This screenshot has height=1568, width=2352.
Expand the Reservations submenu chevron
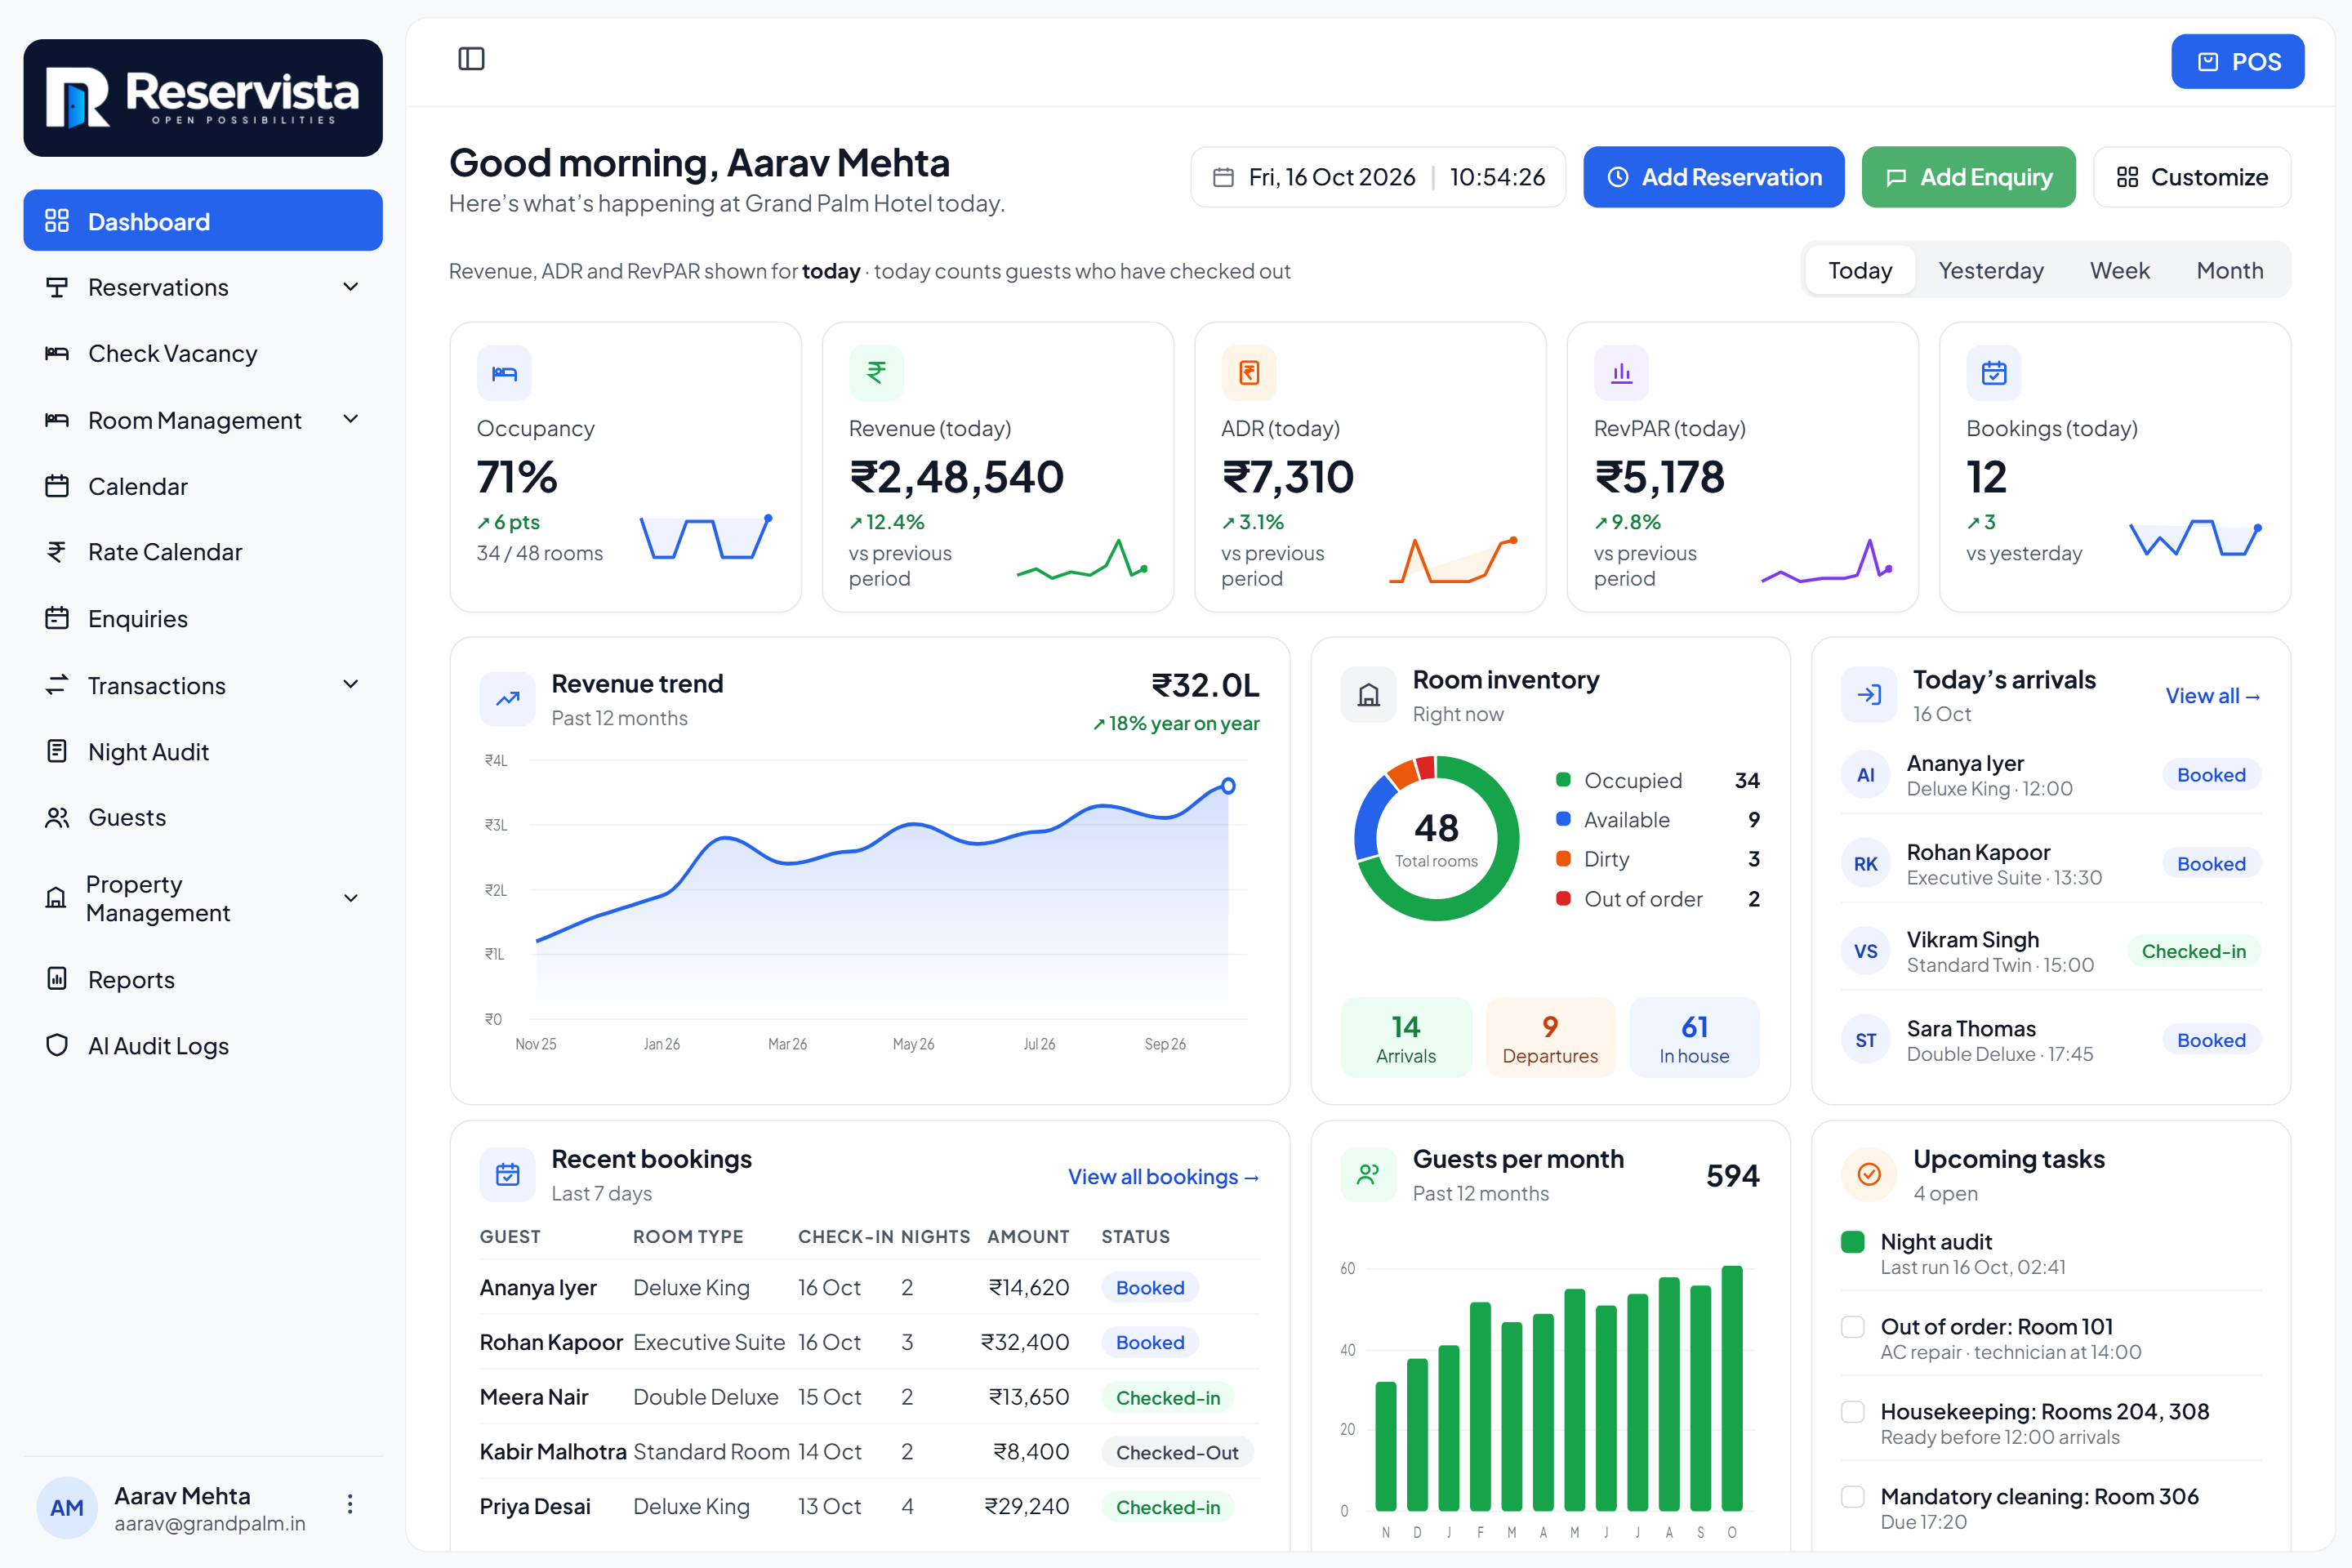pos(351,287)
